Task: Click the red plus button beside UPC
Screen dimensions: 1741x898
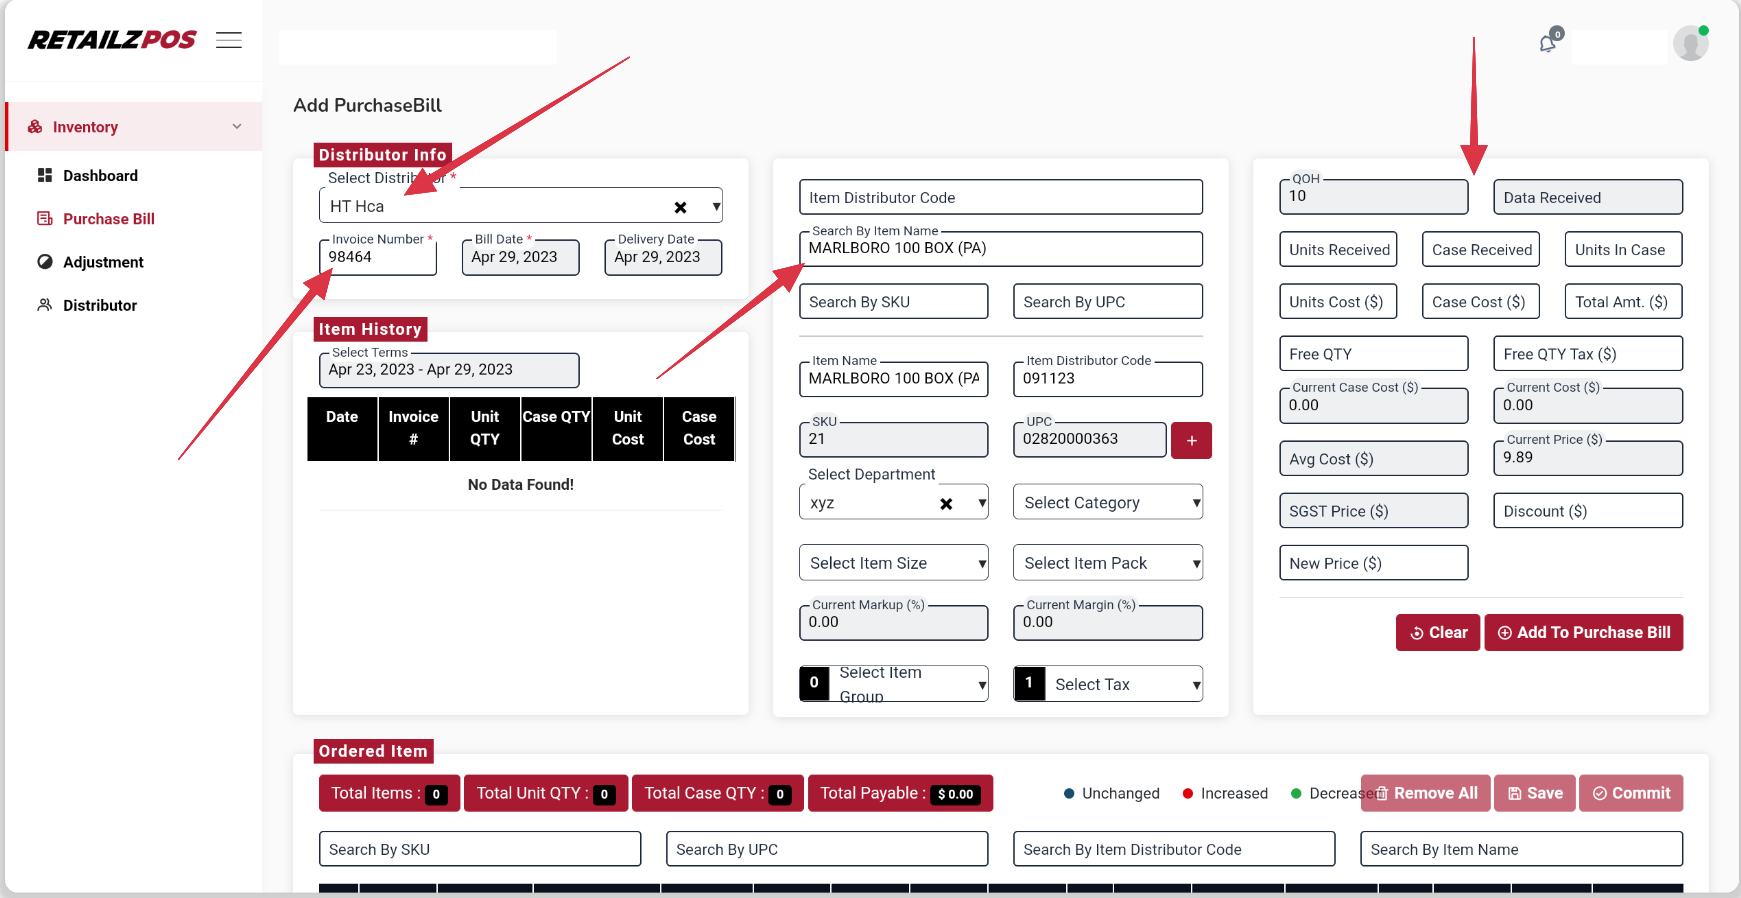Action: point(1191,441)
